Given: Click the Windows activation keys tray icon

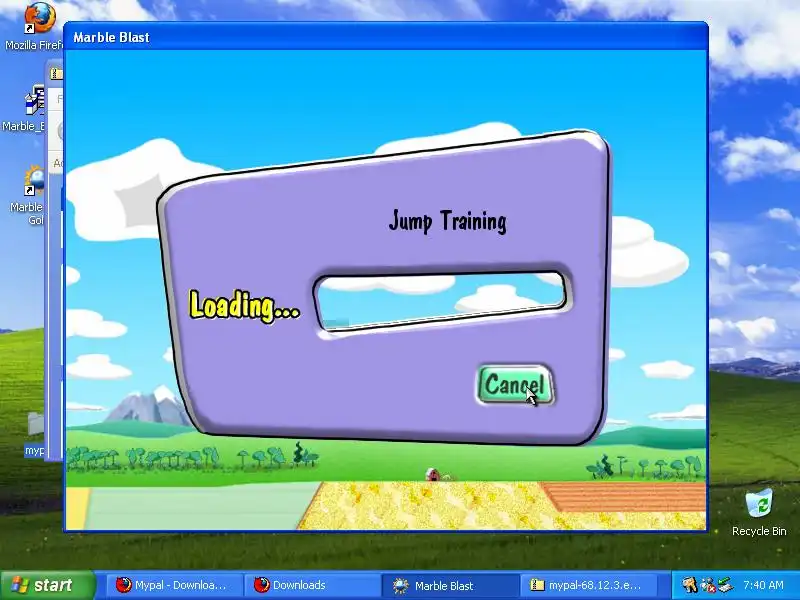Looking at the screenshot, I should coord(689,585).
